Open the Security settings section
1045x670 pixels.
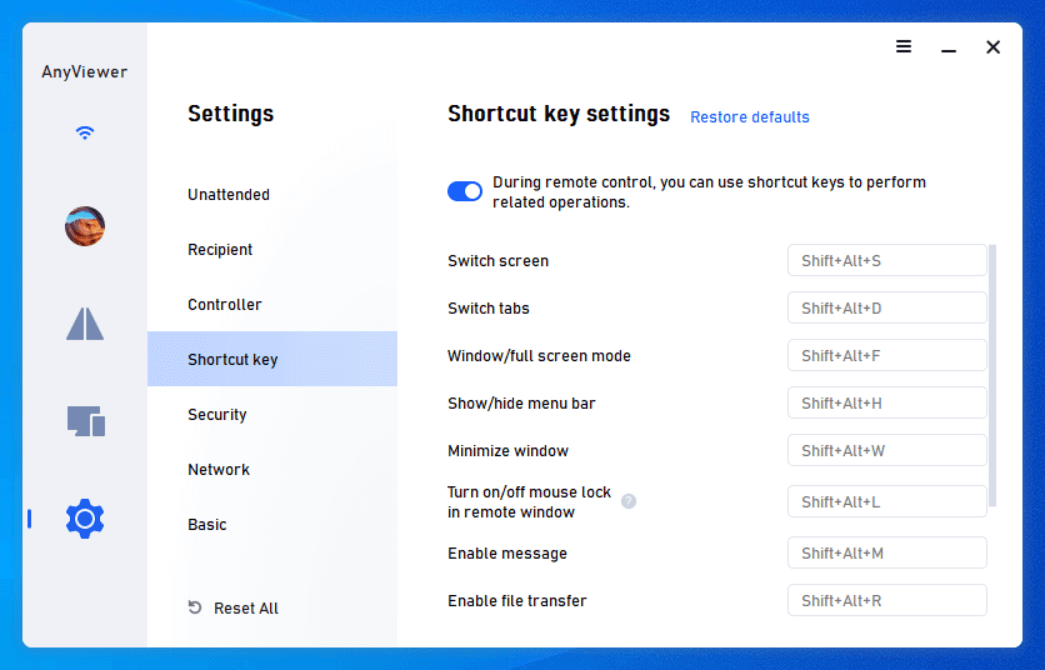pos(217,415)
